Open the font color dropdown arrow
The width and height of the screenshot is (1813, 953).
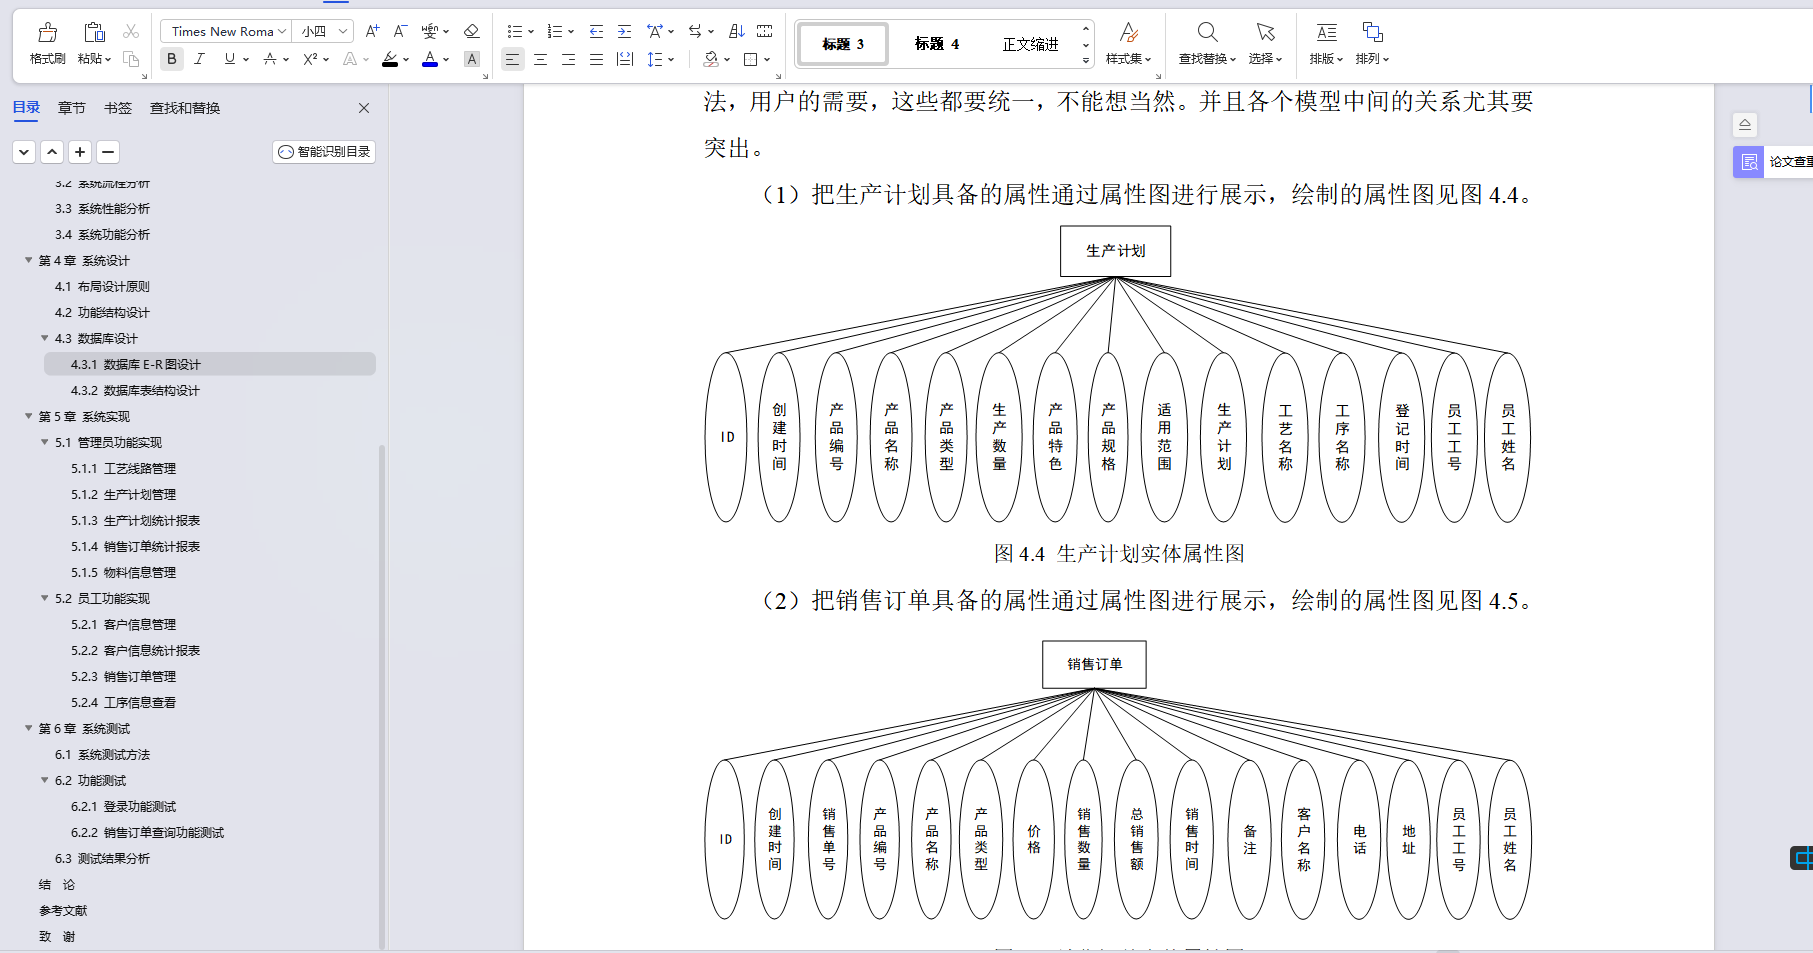446,59
